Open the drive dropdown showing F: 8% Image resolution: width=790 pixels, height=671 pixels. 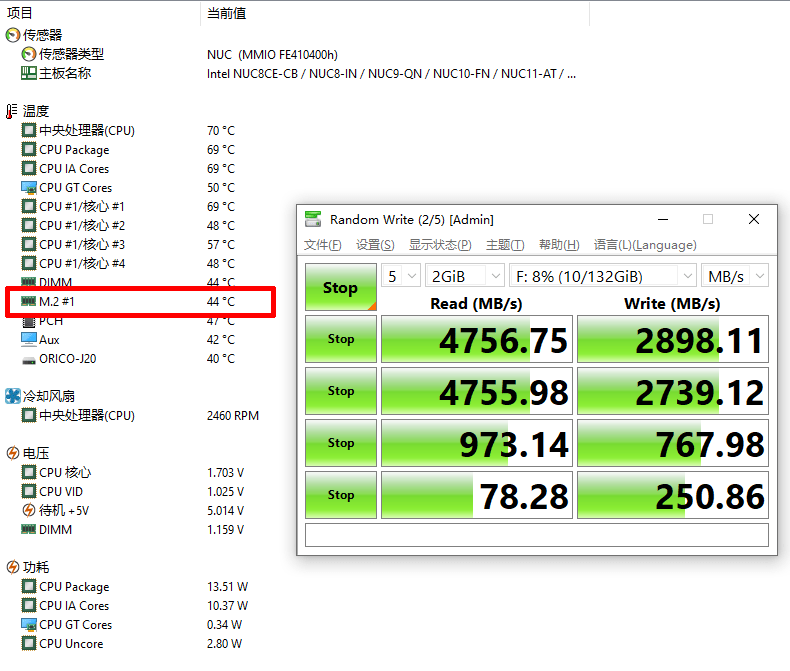pos(603,276)
